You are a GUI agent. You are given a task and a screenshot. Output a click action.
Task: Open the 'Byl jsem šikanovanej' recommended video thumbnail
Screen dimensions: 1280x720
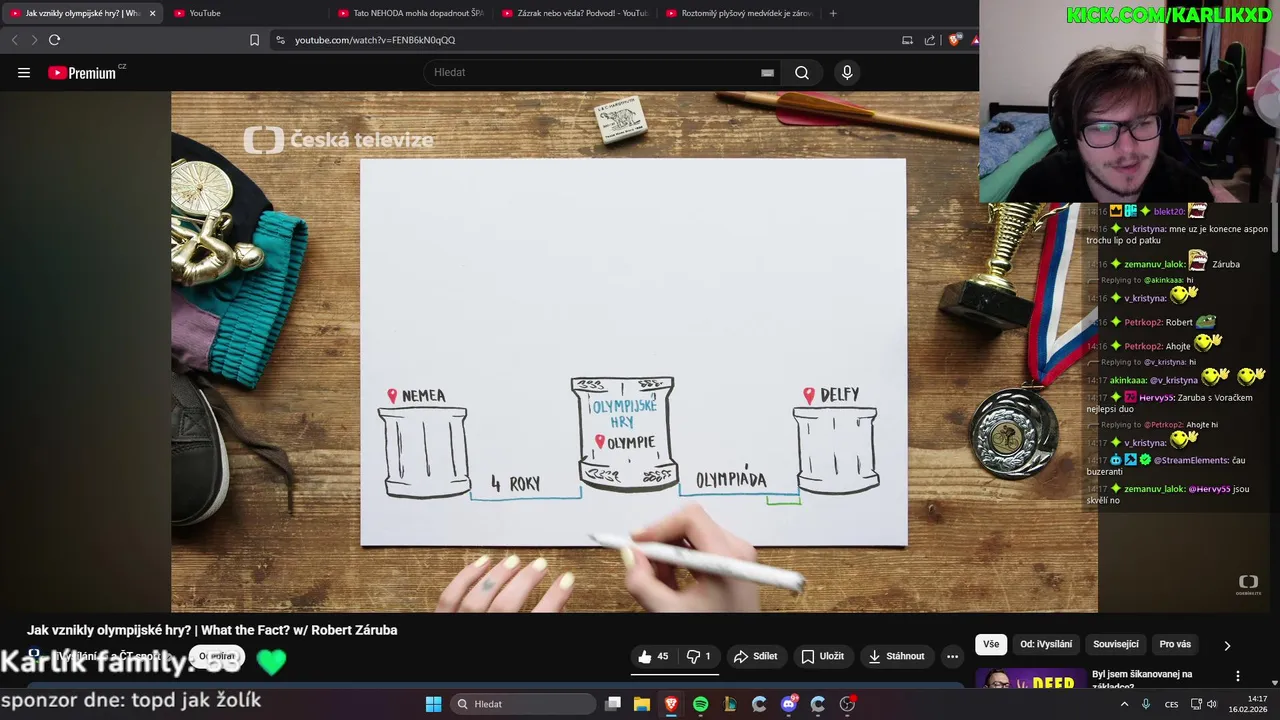[1030, 679]
